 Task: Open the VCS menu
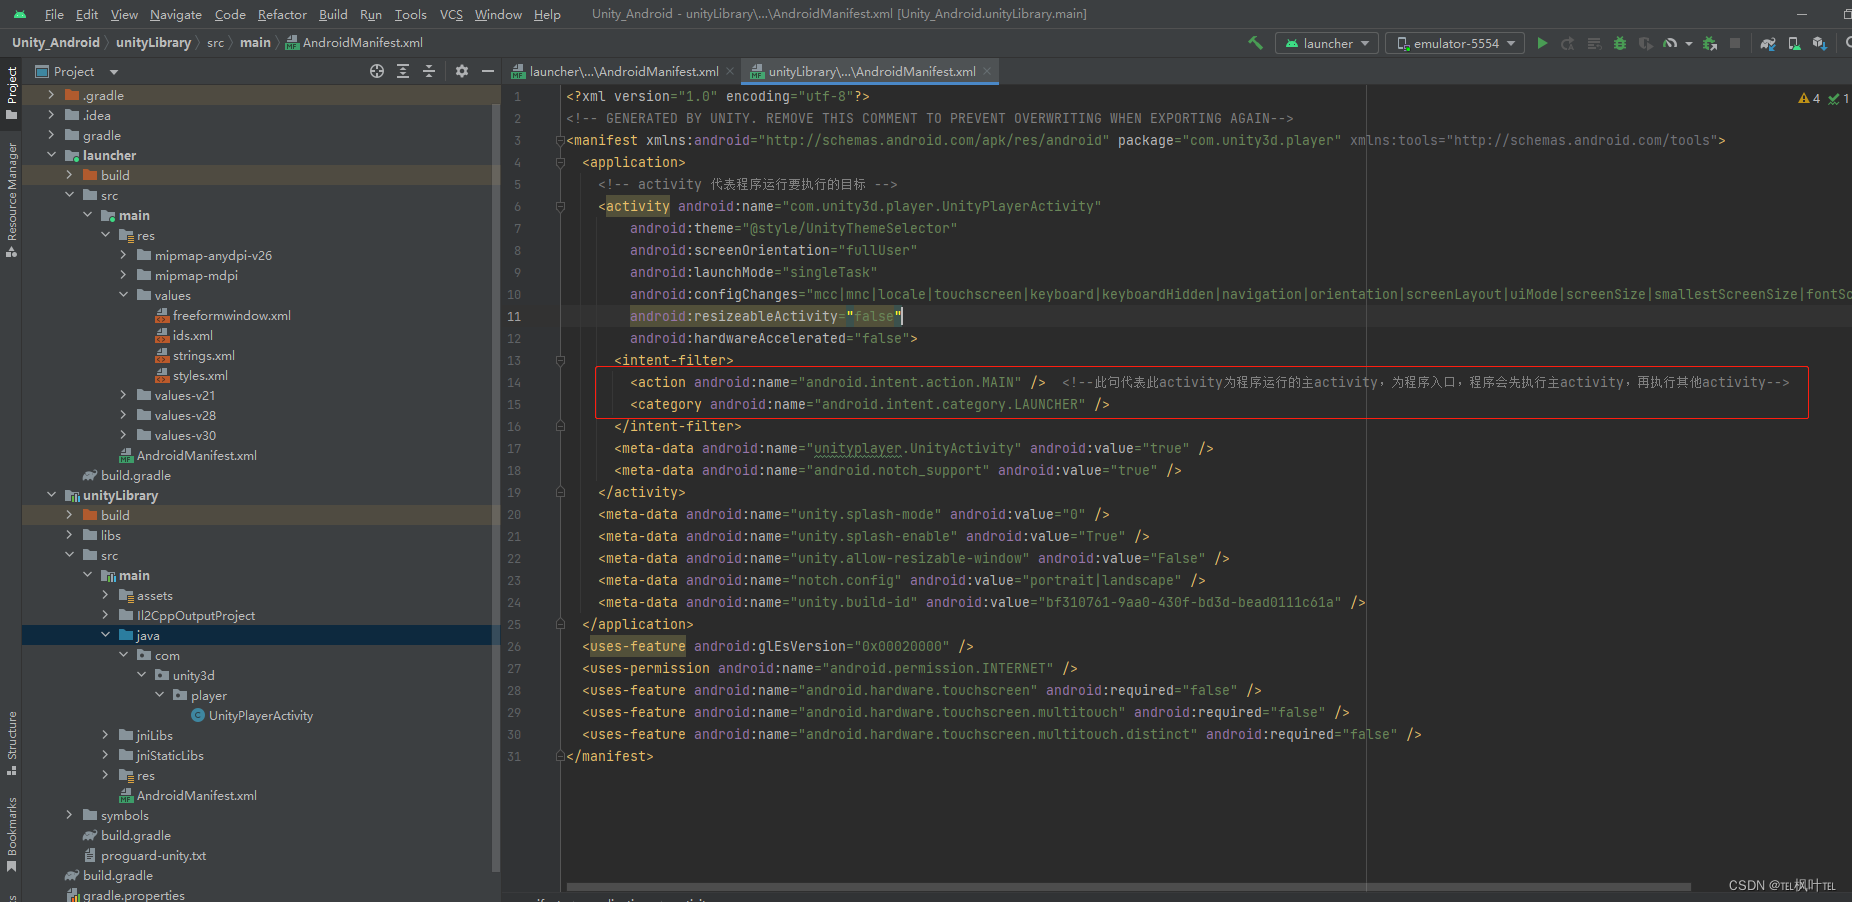450,14
